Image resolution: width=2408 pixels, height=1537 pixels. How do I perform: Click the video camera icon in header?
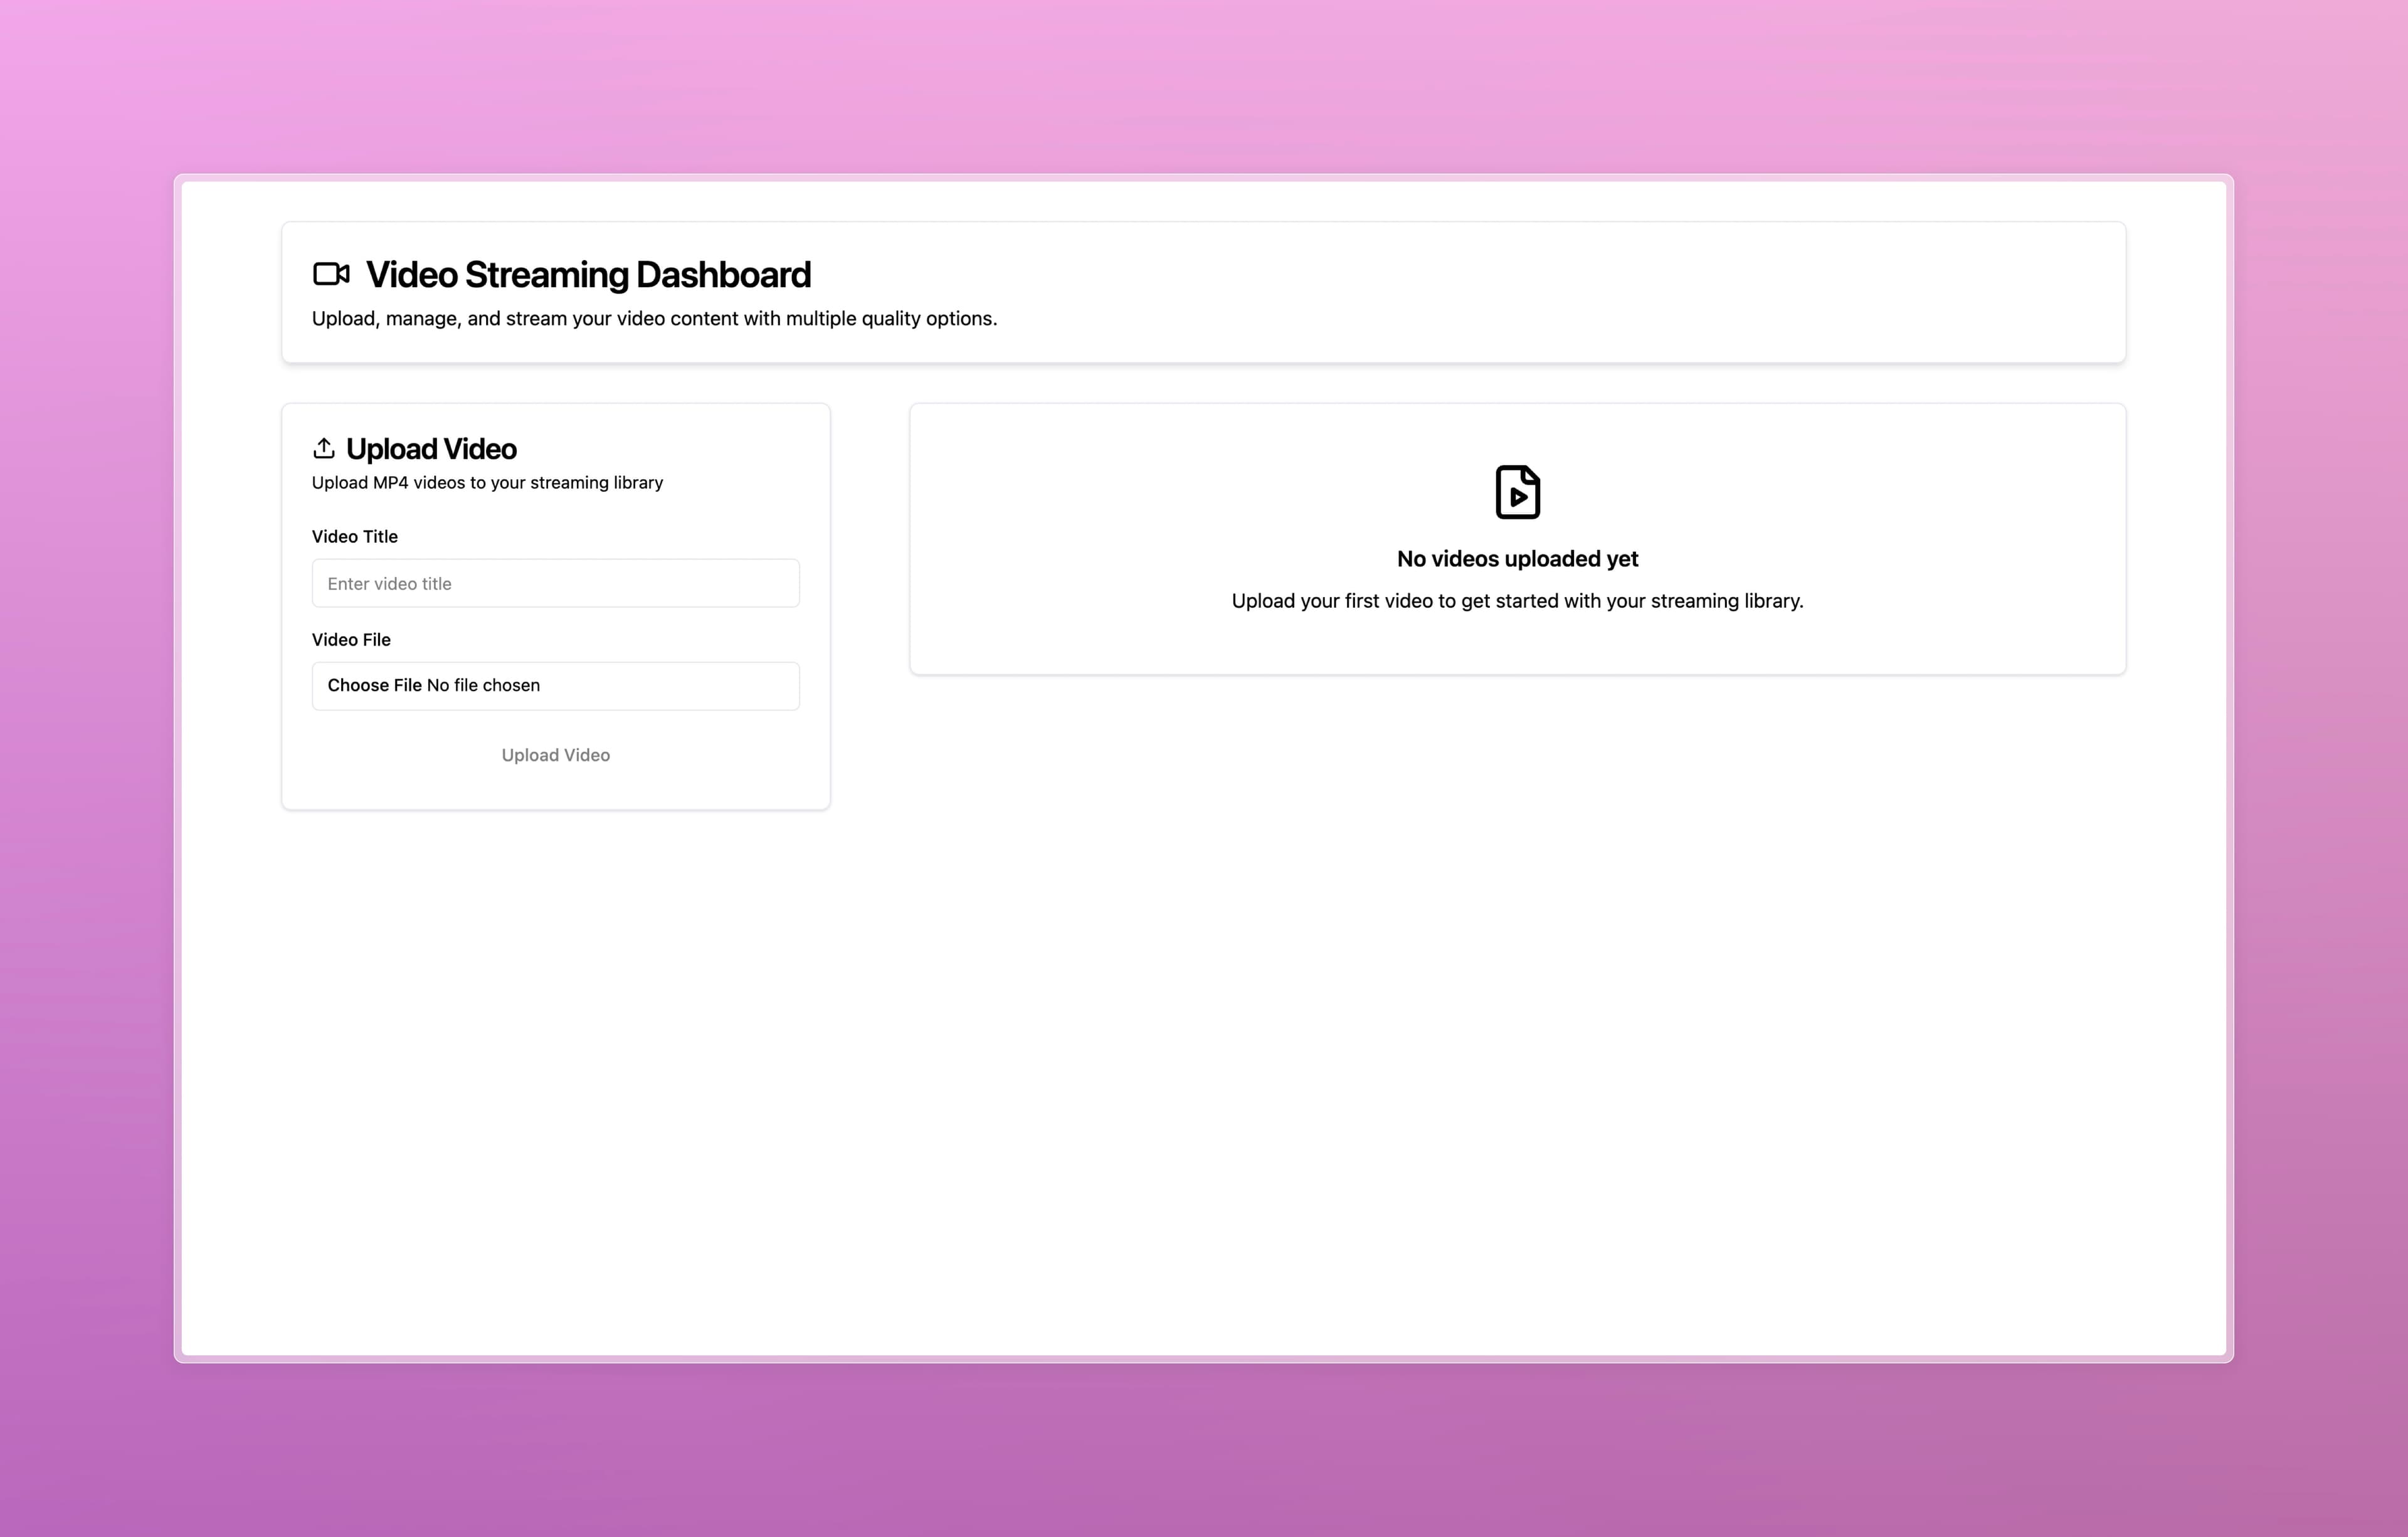(331, 274)
